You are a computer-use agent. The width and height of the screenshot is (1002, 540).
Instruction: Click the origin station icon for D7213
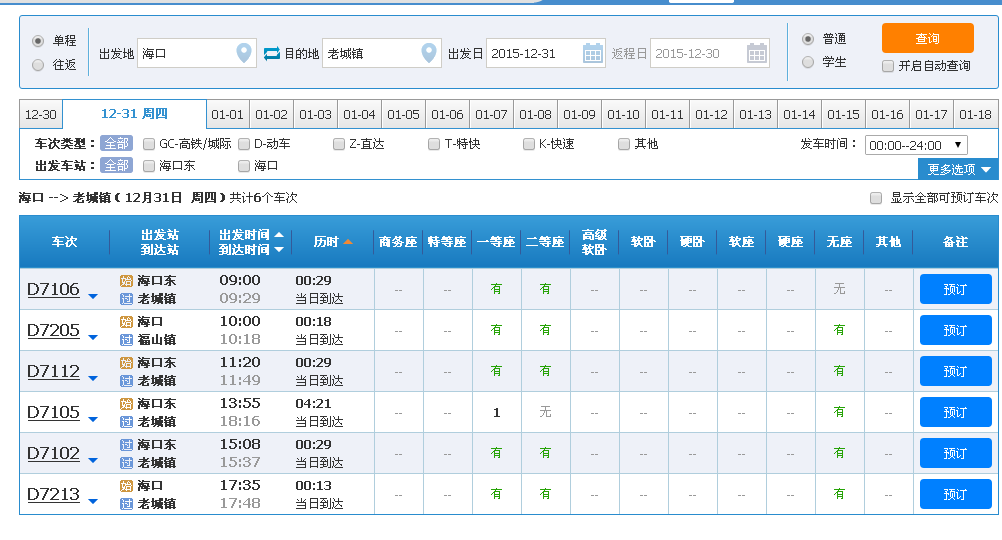point(127,486)
